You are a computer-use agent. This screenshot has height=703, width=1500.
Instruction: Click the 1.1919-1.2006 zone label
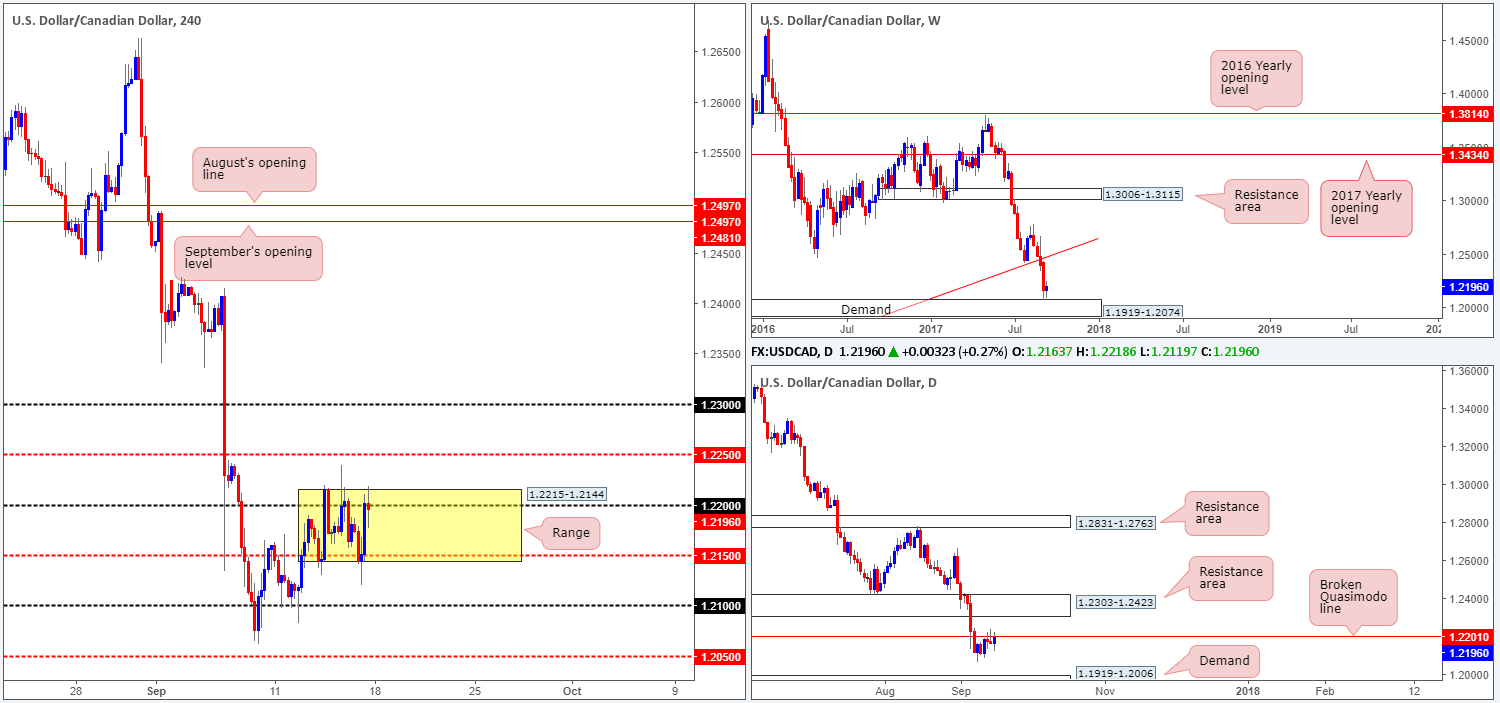point(1115,673)
